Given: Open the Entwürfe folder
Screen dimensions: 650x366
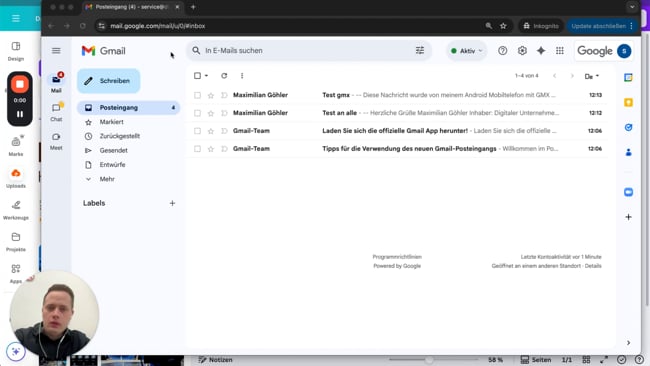Looking at the screenshot, I should point(112,165).
